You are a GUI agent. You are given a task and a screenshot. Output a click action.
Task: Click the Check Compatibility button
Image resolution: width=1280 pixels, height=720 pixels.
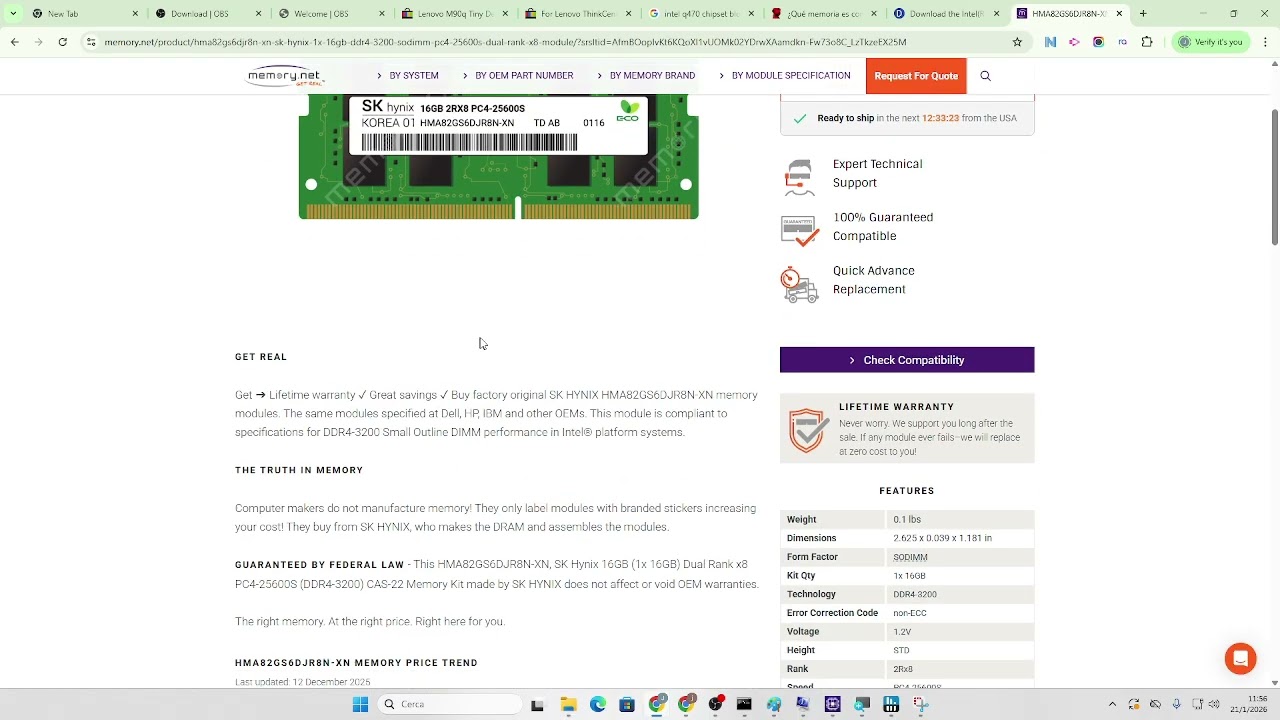click(x=907, y=360)
